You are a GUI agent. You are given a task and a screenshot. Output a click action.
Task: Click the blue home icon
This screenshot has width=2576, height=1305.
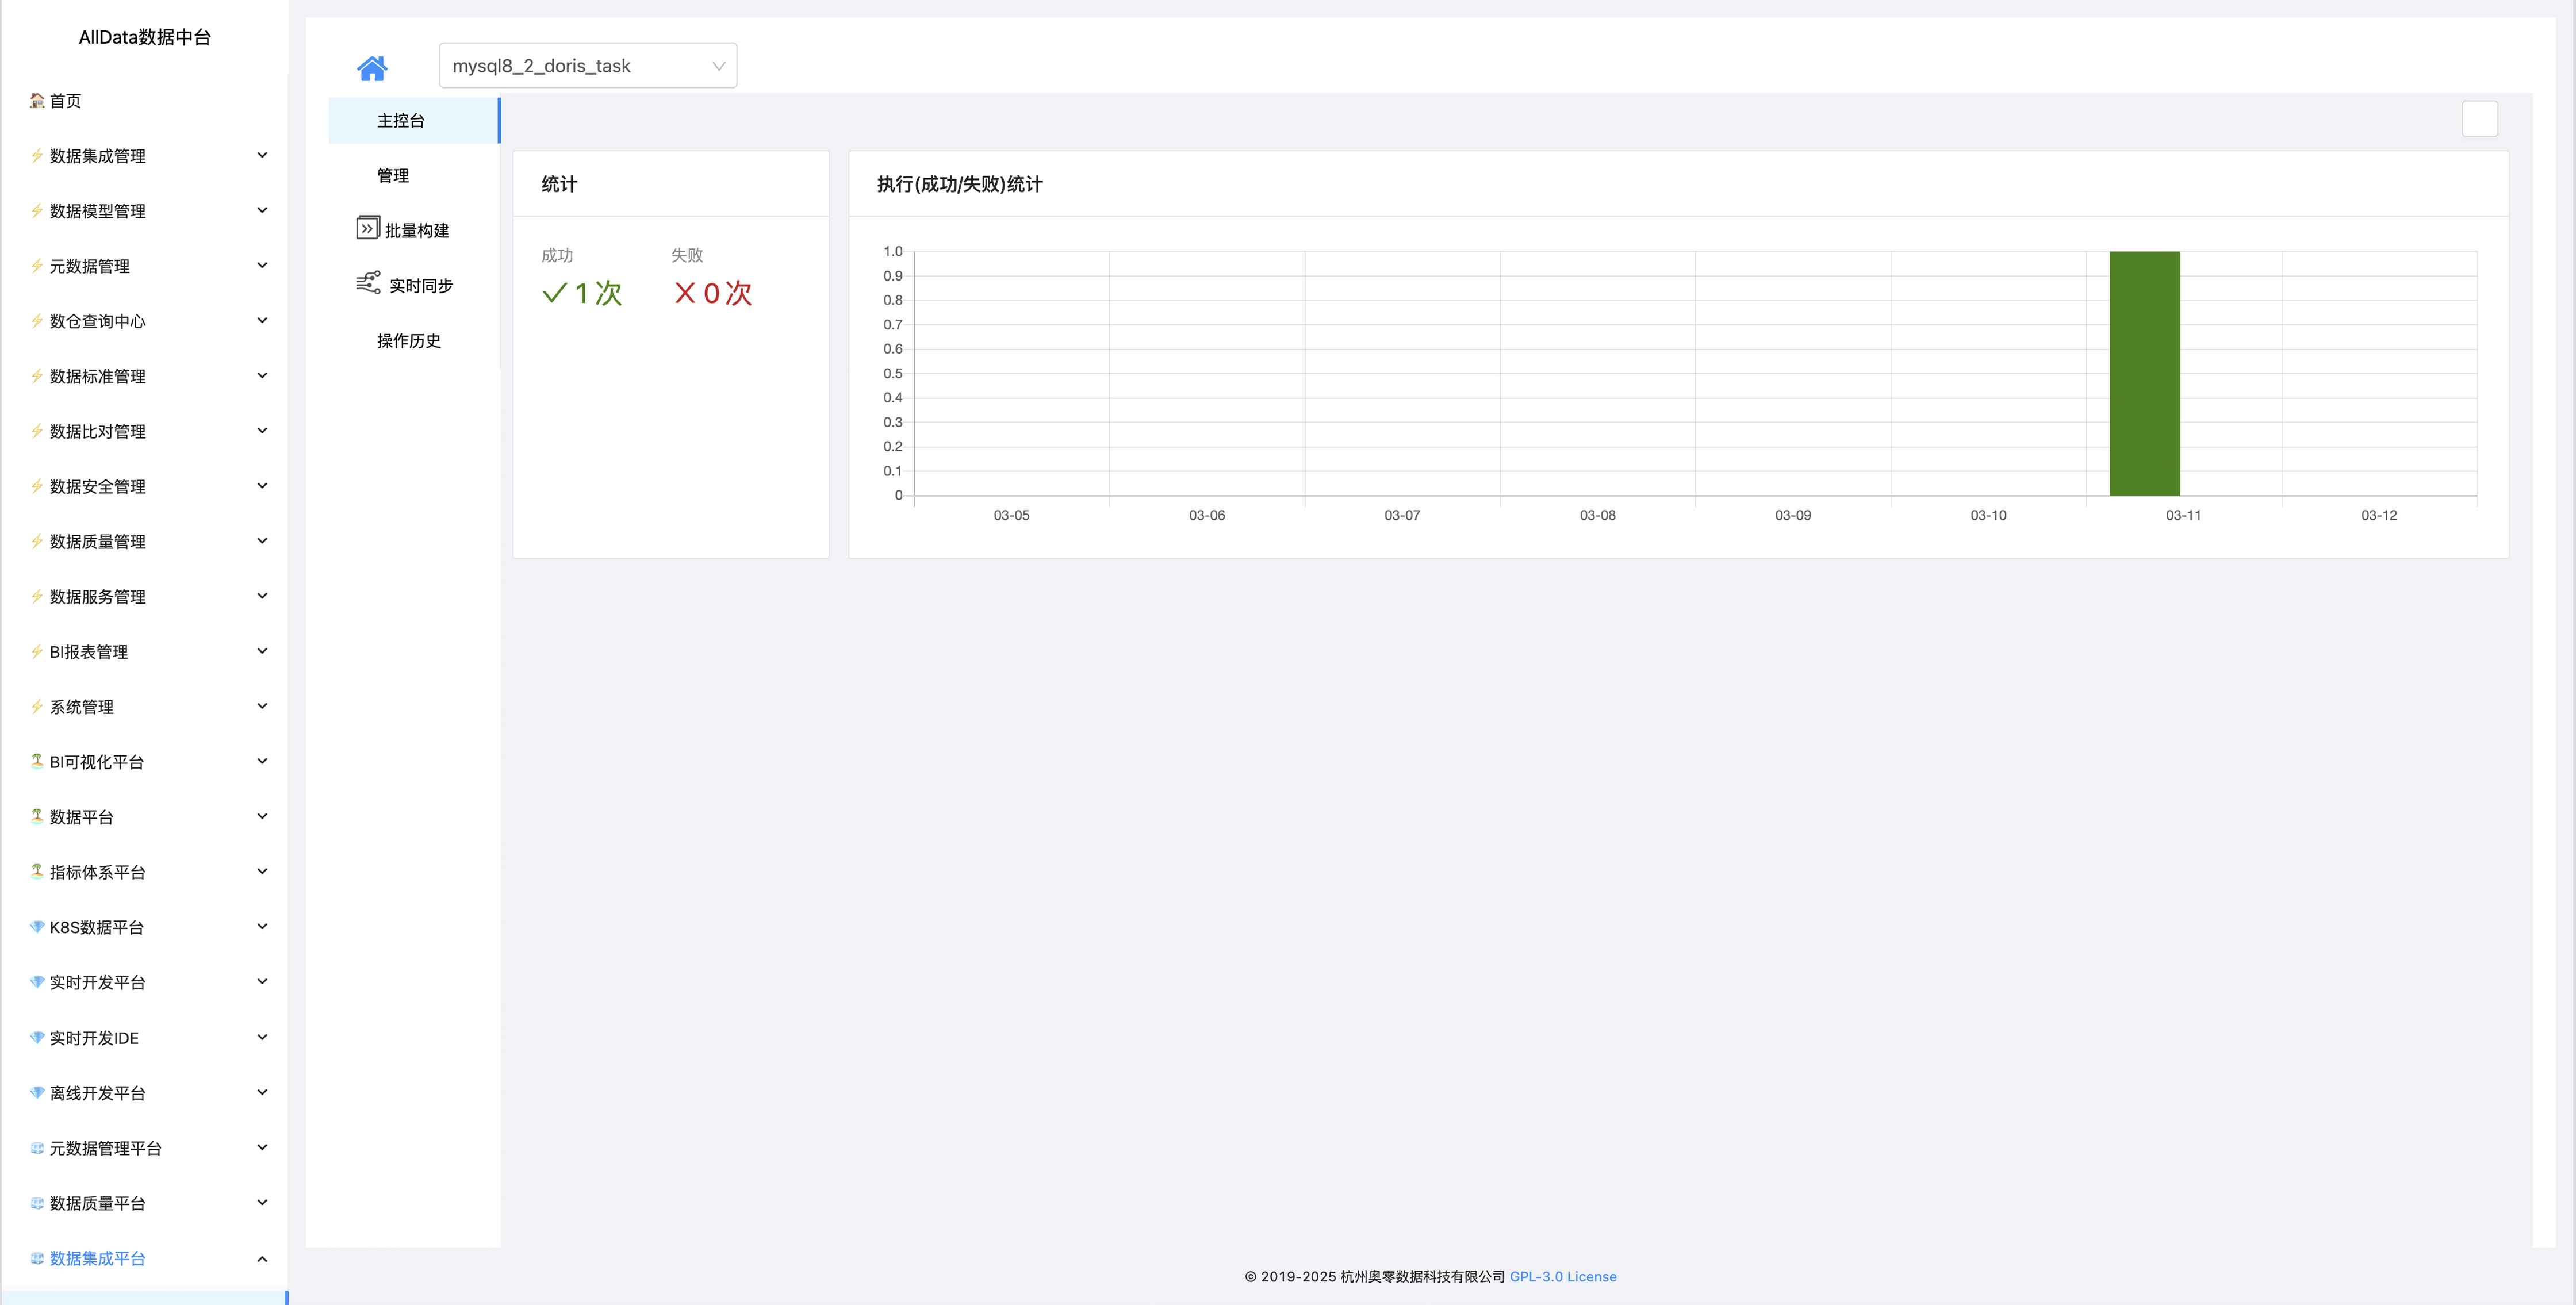pos(372,68)
